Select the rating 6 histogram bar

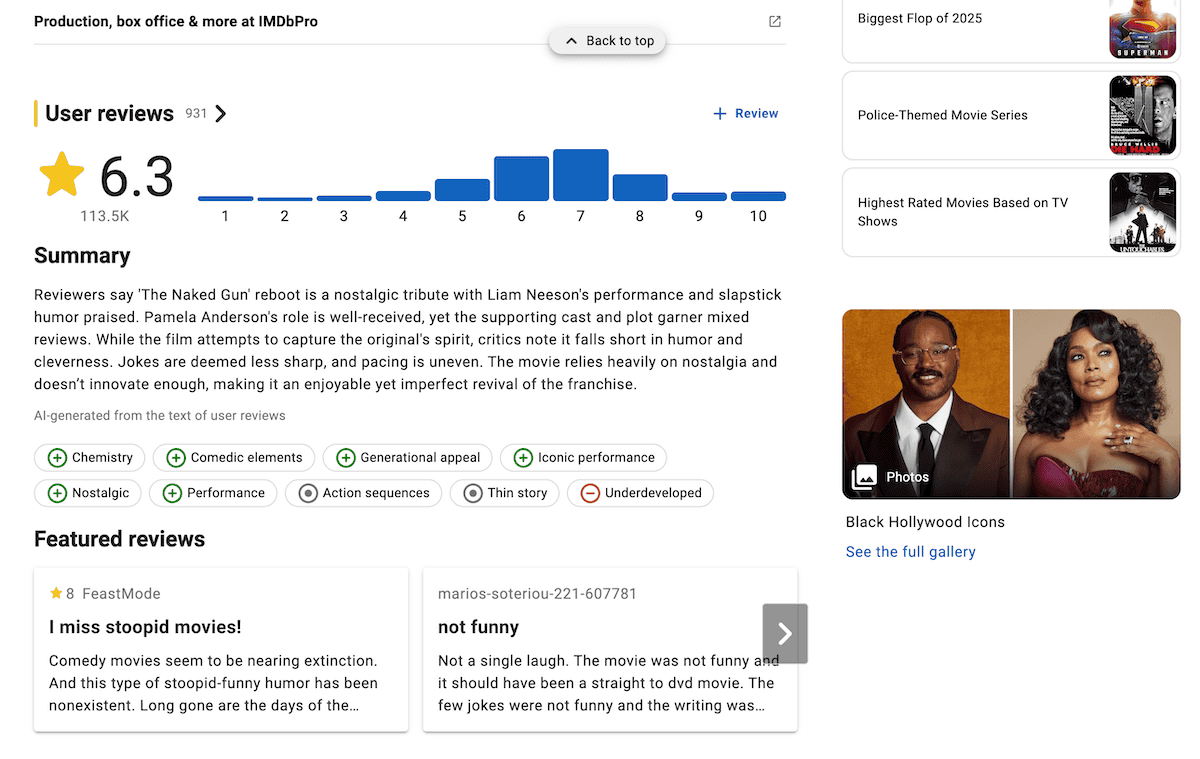tap(521, 179)
